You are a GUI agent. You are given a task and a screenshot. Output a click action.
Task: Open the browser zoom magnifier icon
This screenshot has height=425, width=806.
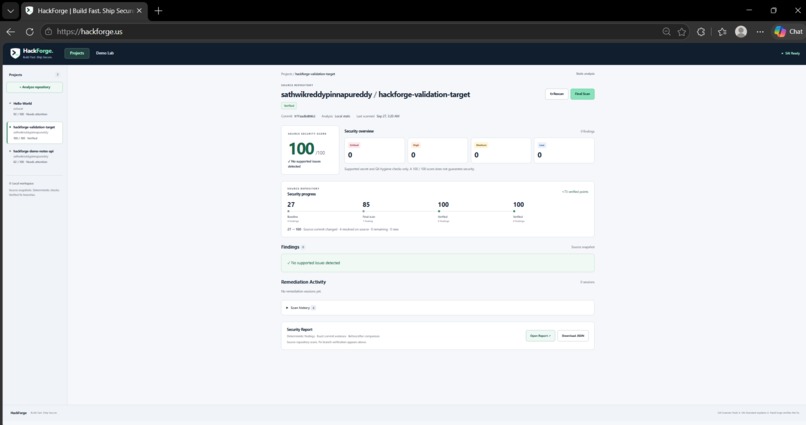click(x=666, y=31)
